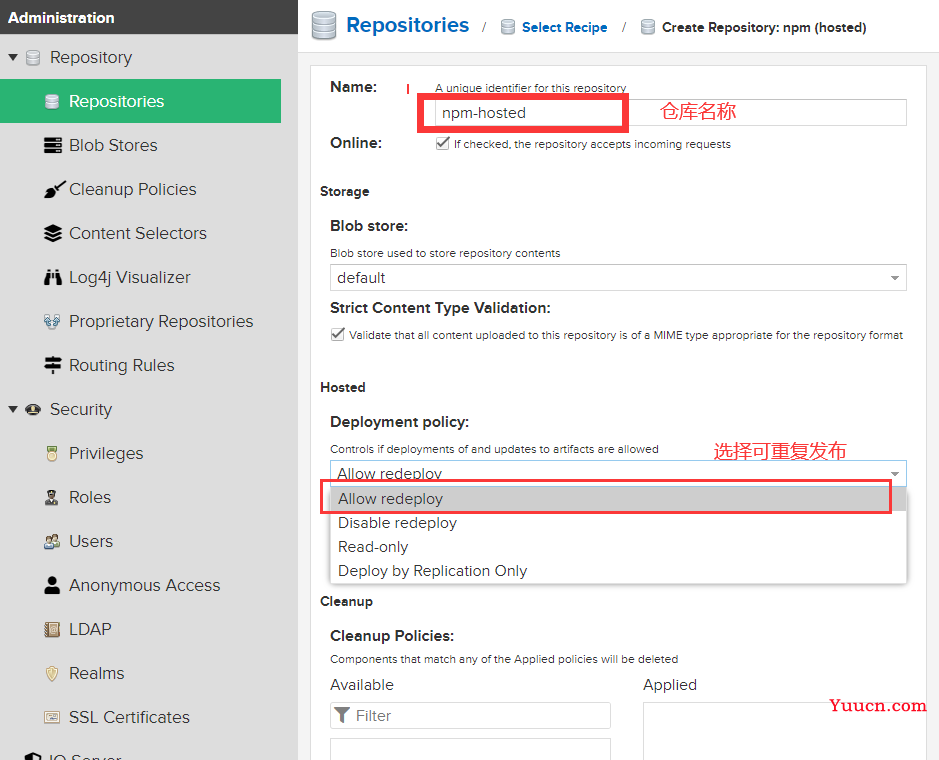The height and width of the screenshot is (760, 939).
Task: Open Log4j Visualizer via its binoculars icon
Action: tap(53, 277)
